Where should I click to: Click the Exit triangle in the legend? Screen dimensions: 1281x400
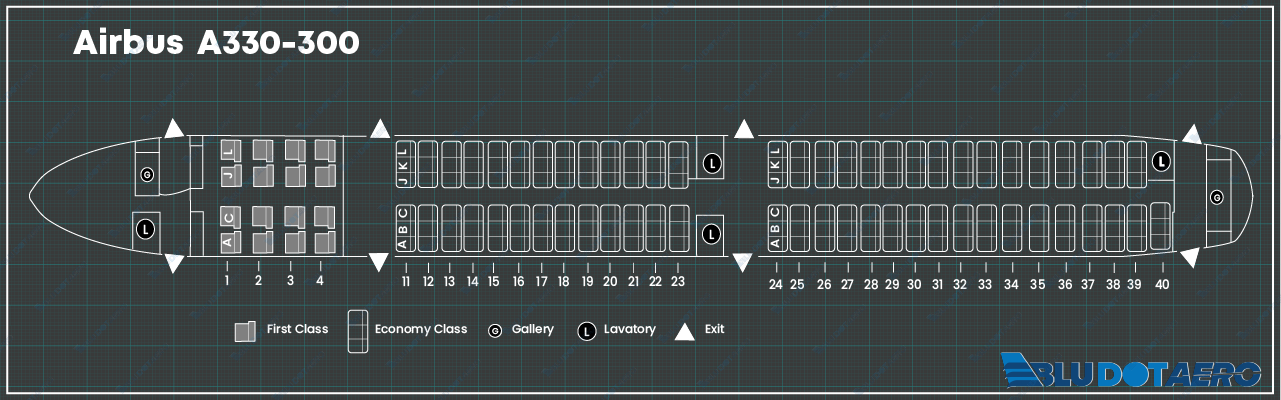[x=685, y=332]
